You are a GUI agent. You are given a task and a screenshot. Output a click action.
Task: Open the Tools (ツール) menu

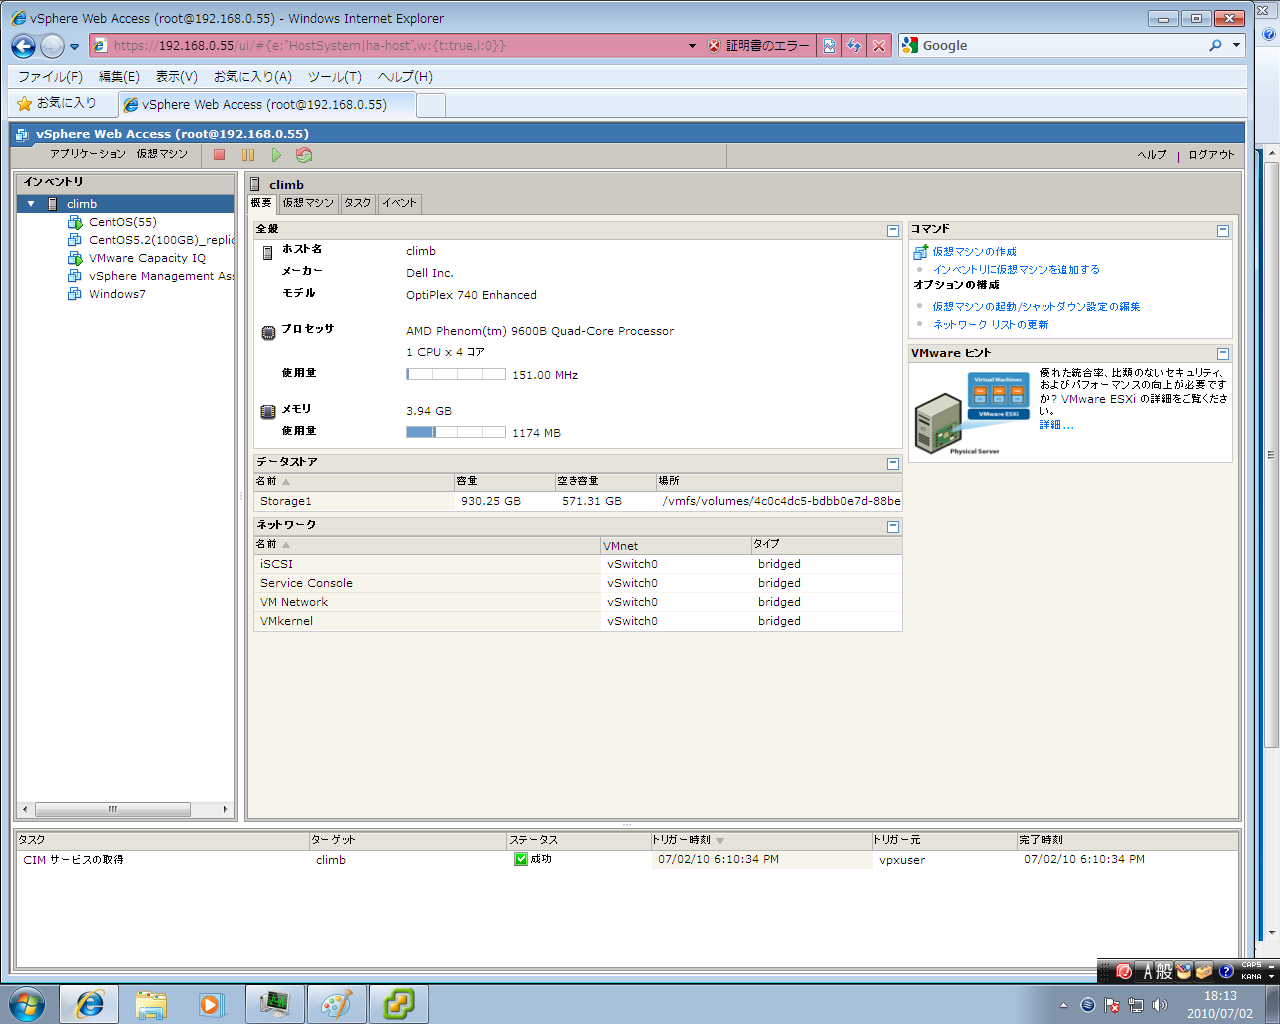[334, 77]
